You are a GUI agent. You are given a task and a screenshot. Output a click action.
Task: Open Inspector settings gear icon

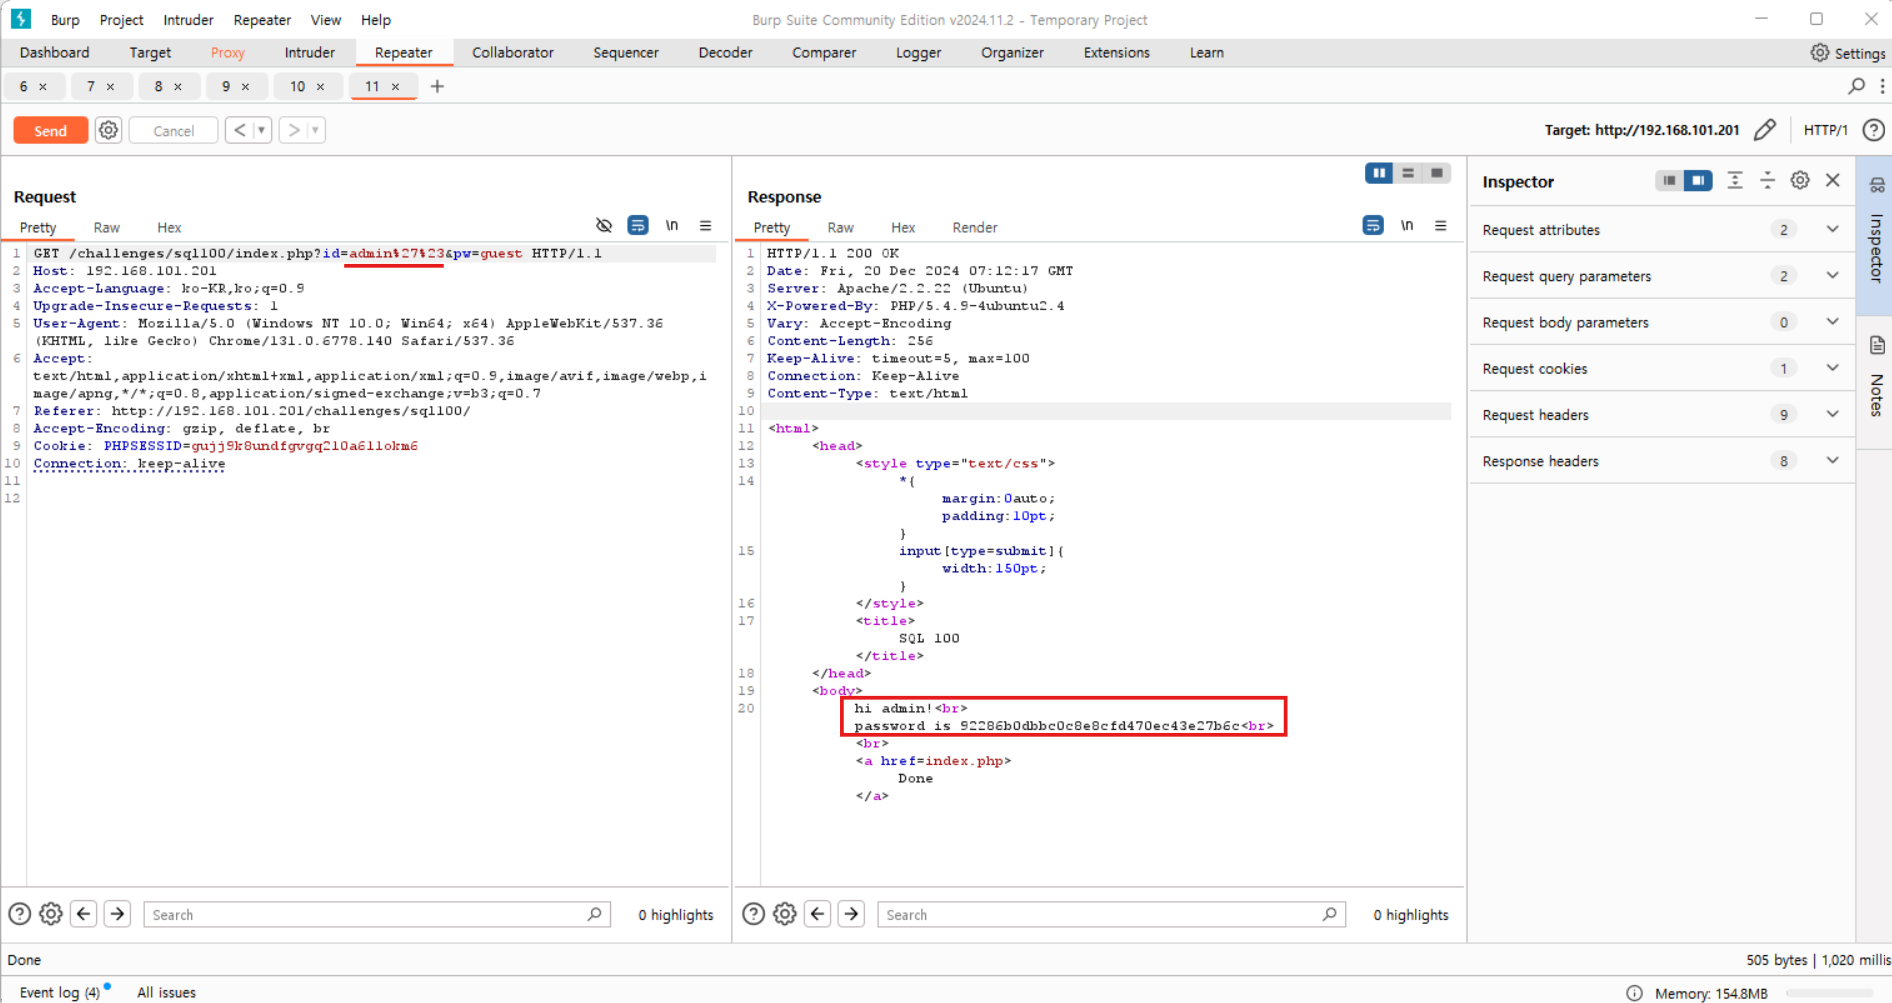tap(1800, 180)
